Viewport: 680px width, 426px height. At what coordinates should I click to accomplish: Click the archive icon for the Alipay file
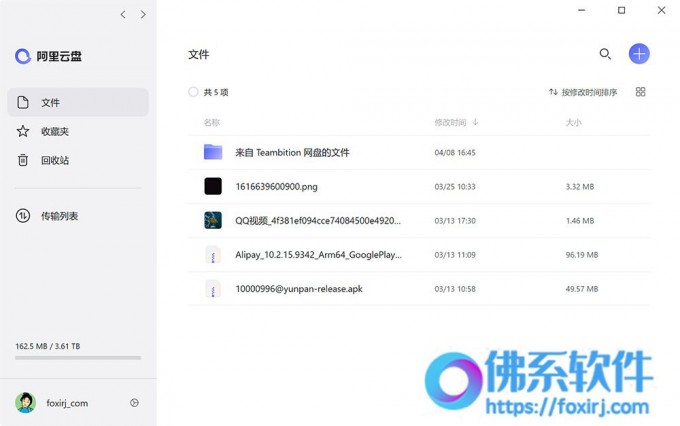pyautogui.click(x=213, y=255)
